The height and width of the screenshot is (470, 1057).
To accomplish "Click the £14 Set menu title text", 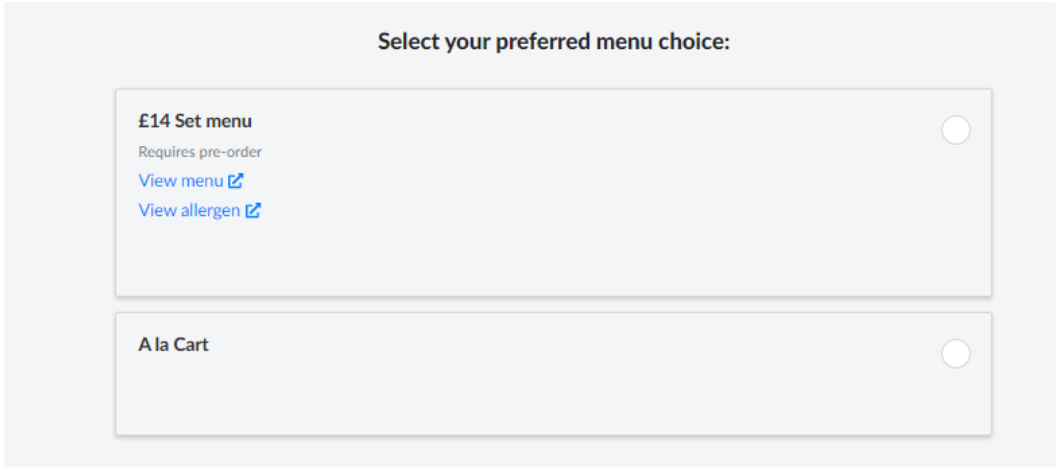I will click(195, 122).
